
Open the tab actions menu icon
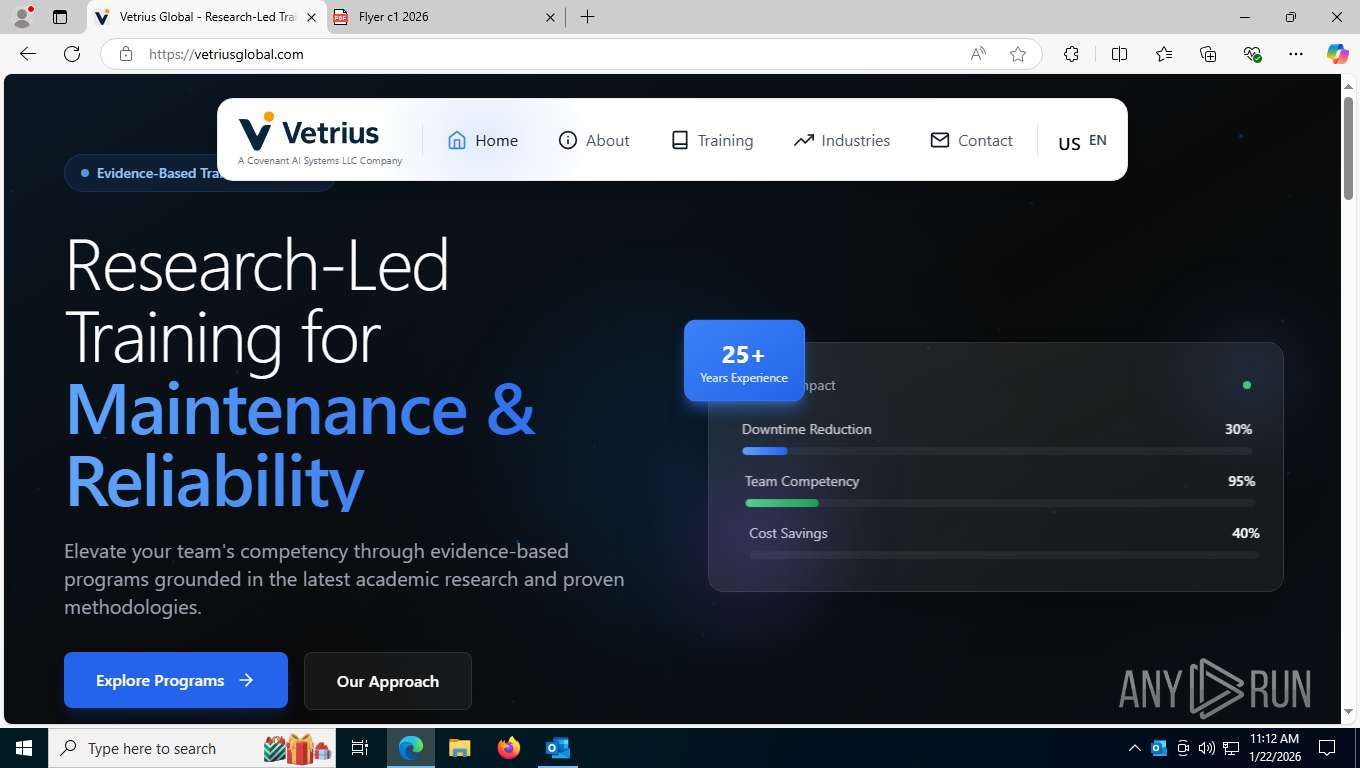tap(60, 17)
